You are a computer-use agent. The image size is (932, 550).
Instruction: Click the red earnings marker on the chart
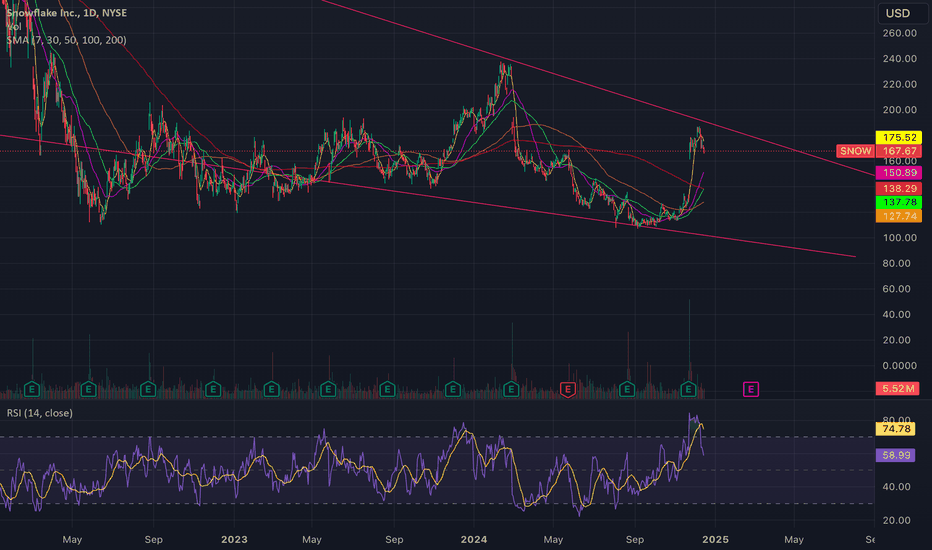568,388
